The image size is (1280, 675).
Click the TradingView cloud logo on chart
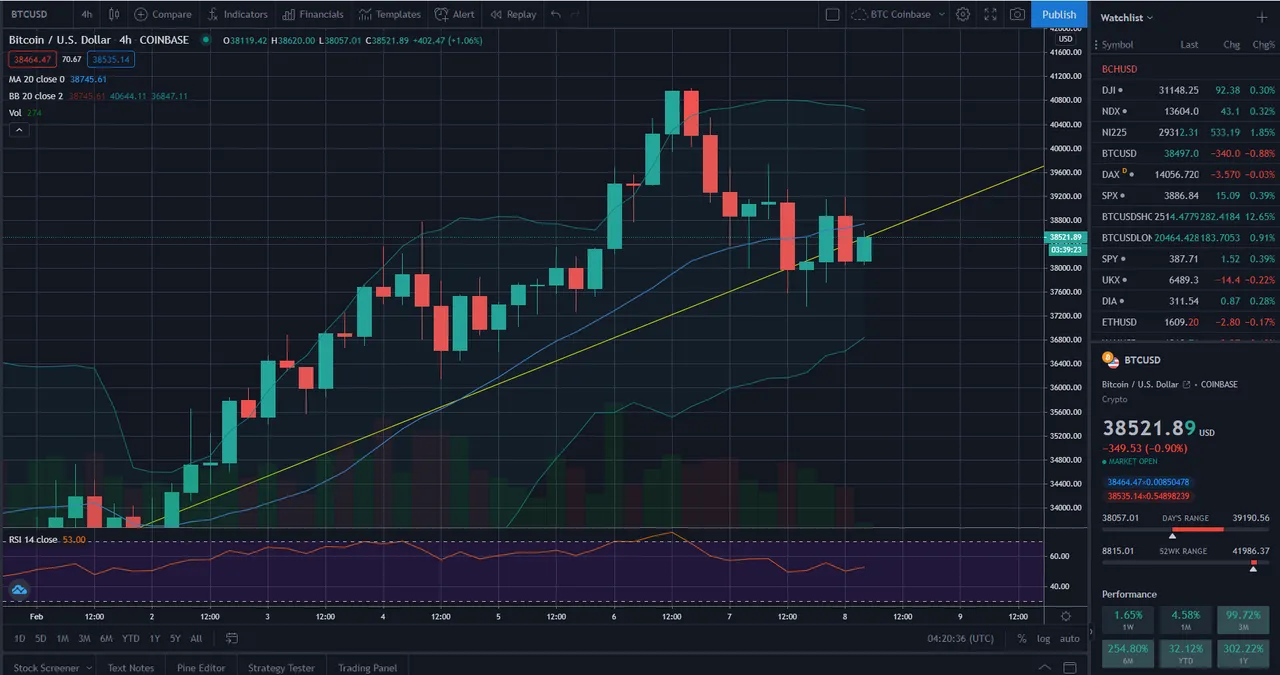[18, 590]
